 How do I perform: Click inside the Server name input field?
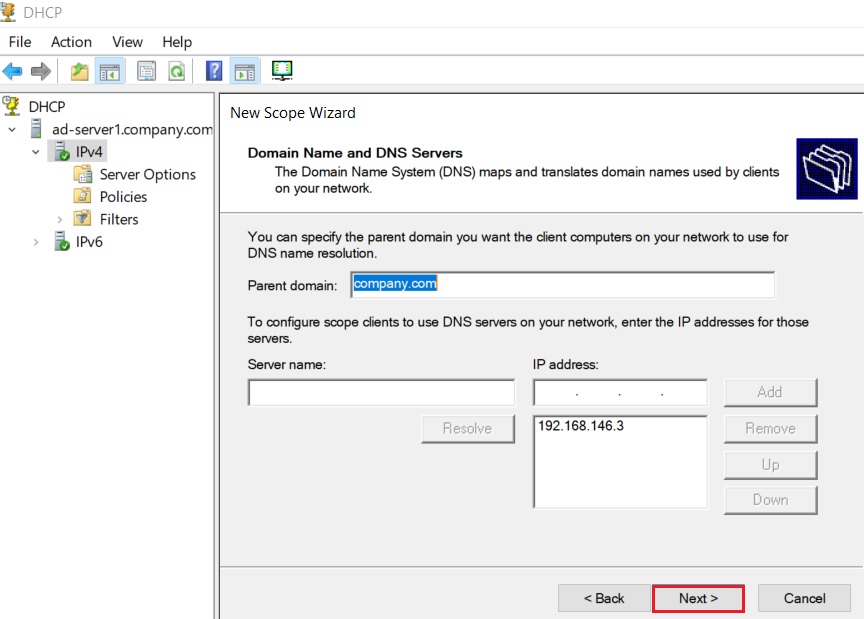380,392
